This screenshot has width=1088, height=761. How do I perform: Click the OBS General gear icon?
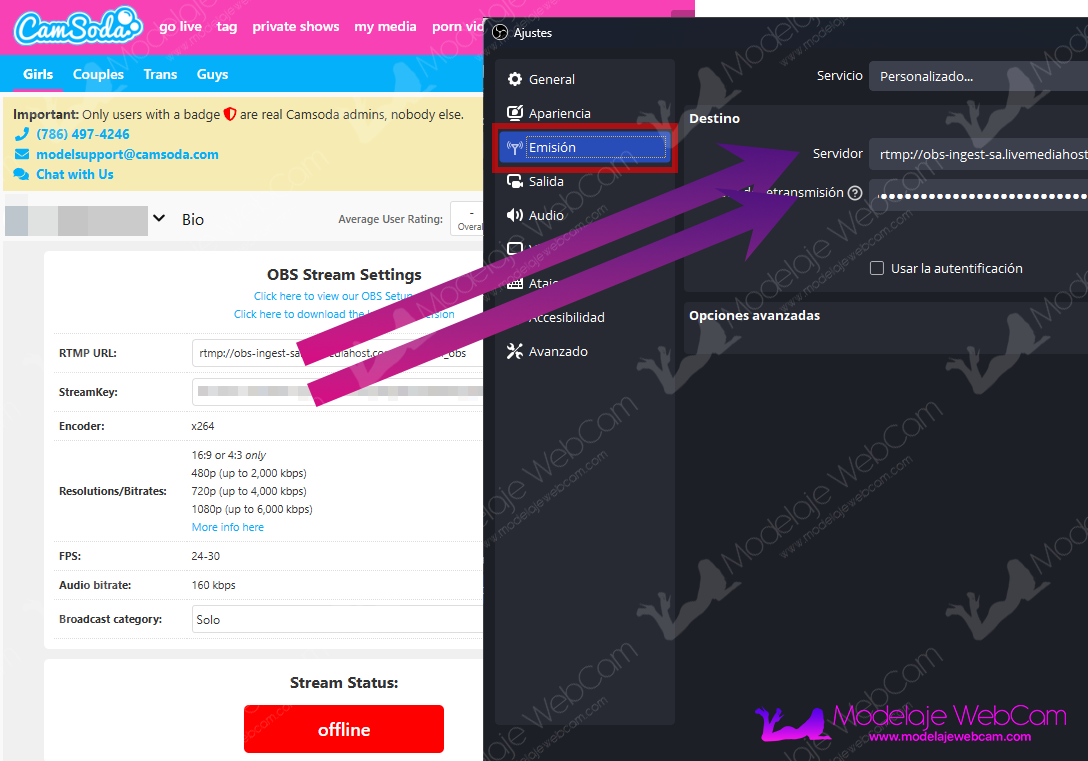(515, 80)
